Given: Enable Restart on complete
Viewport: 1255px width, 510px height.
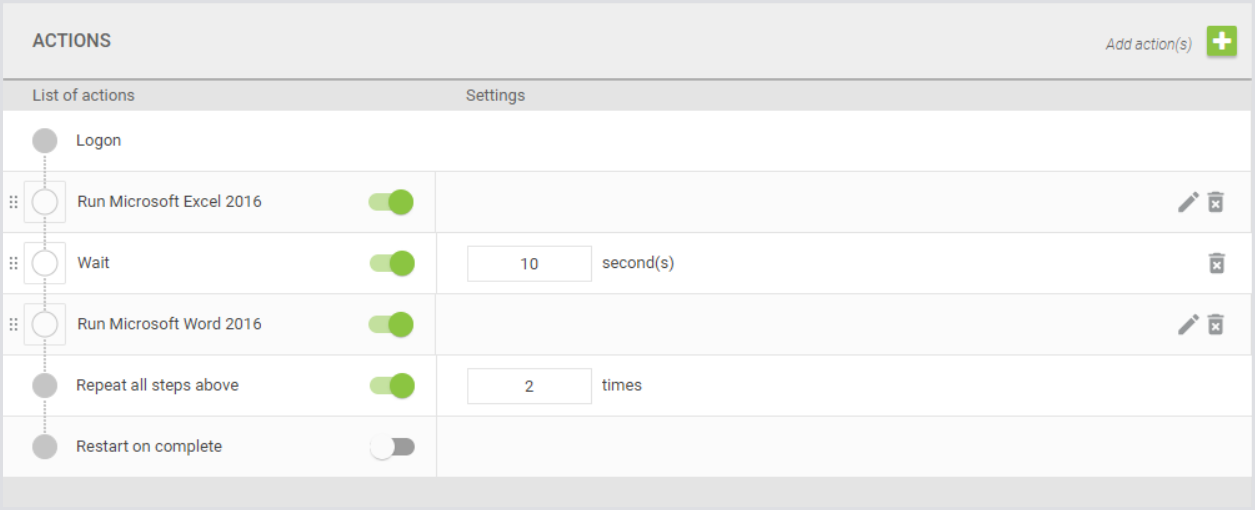Looking at the screenshot, I should [x=391, y=447].
